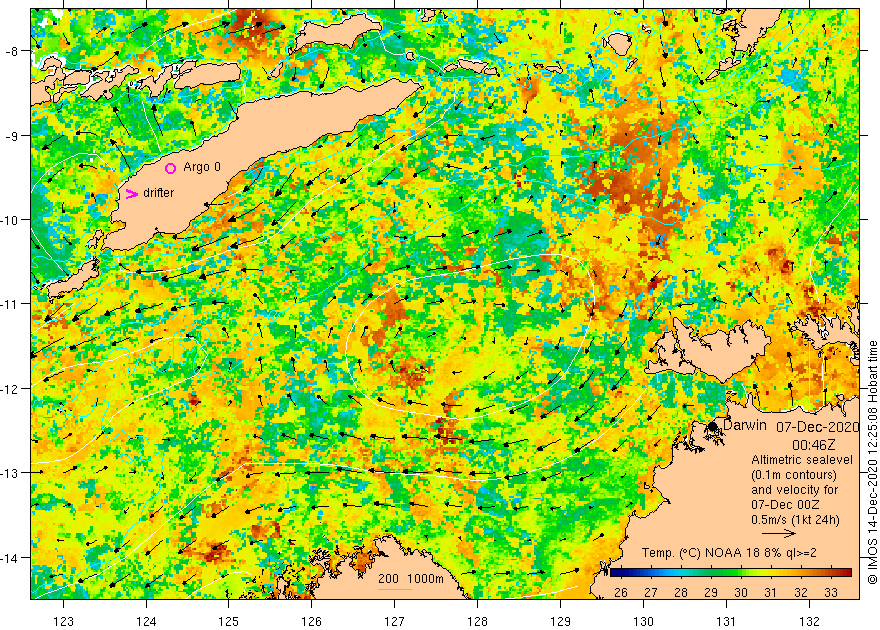The width and height of the screenshot is (880, 630).
Task: Click longitude axis label 125
Action: (x=229, y=621)
